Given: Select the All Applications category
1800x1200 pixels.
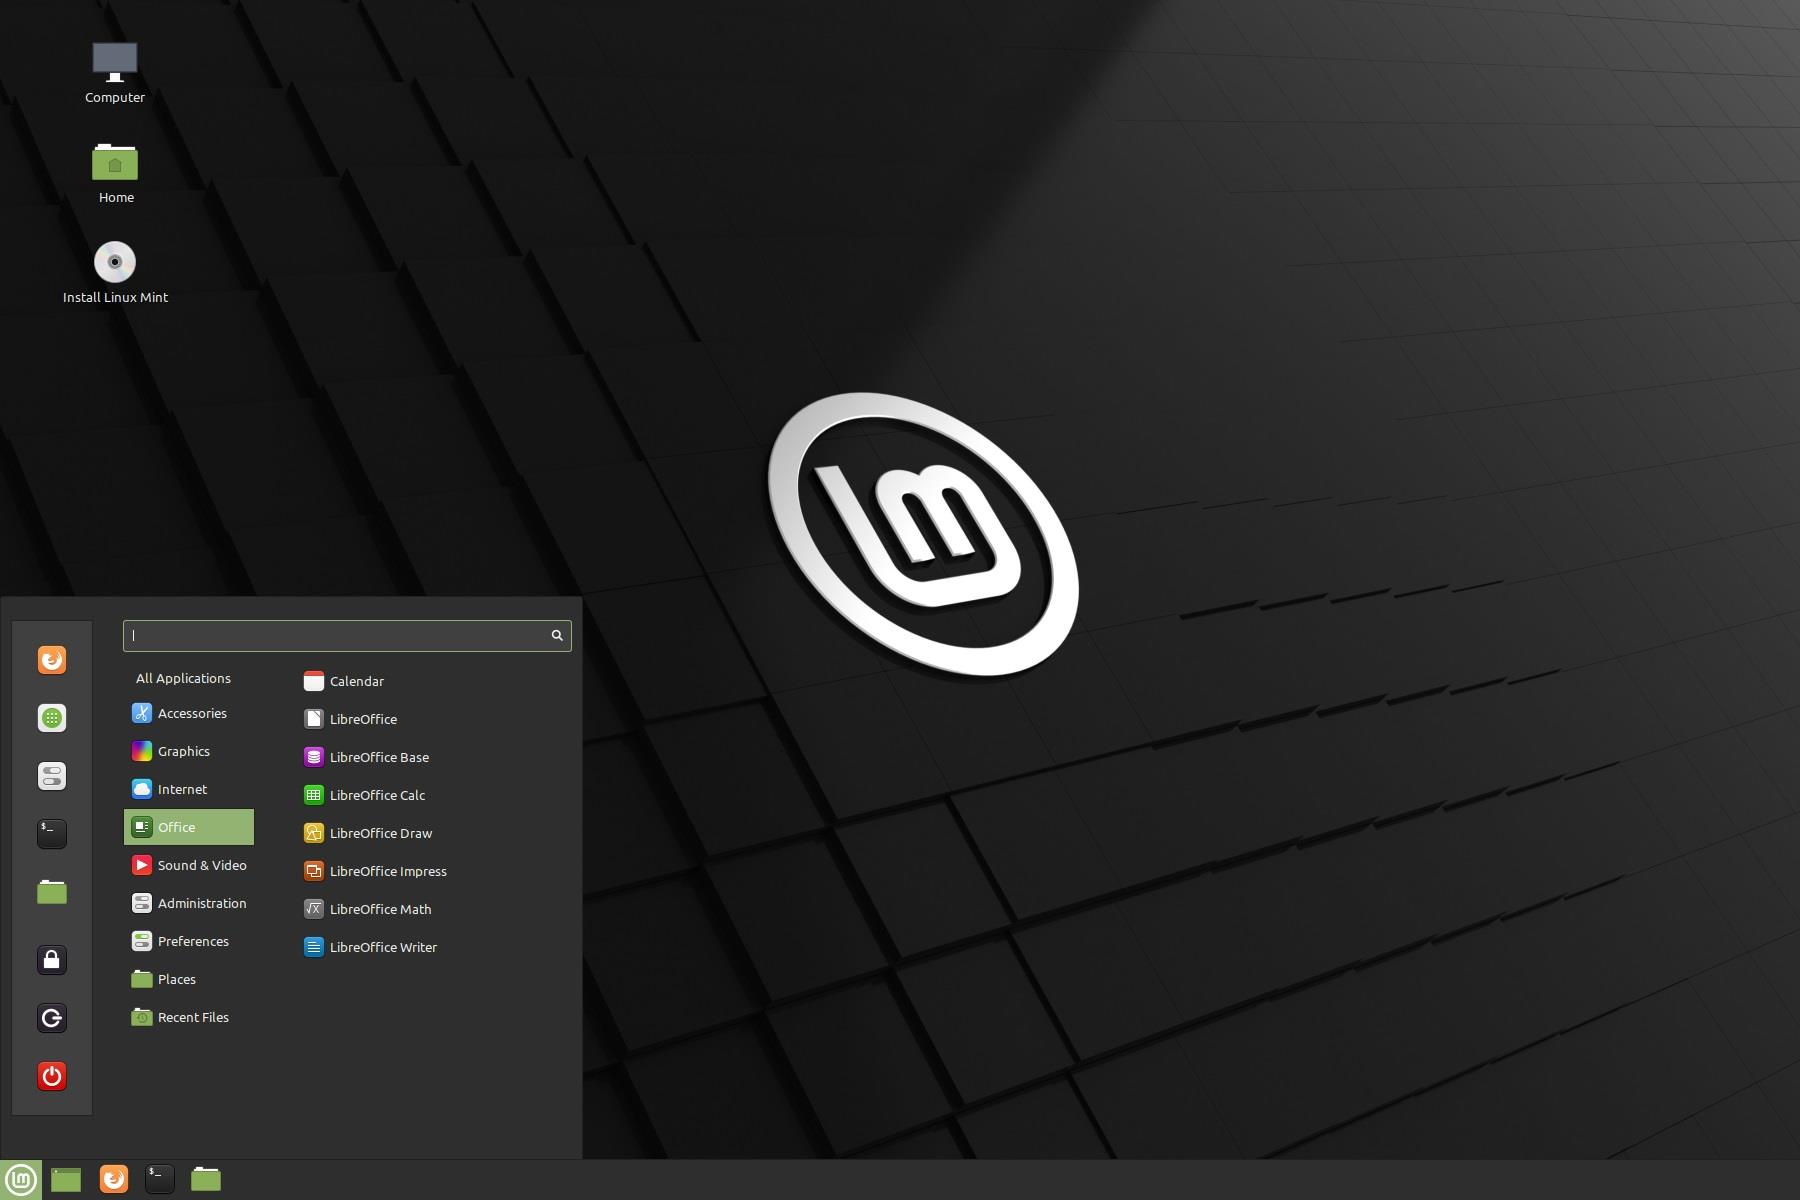Looking at the screenshot, I should coord(189,678).
